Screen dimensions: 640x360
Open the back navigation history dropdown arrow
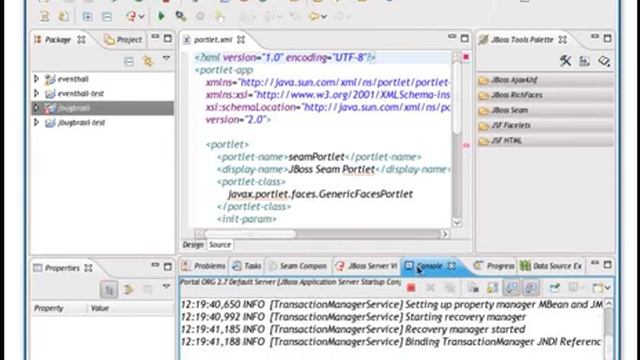(324, 17)
